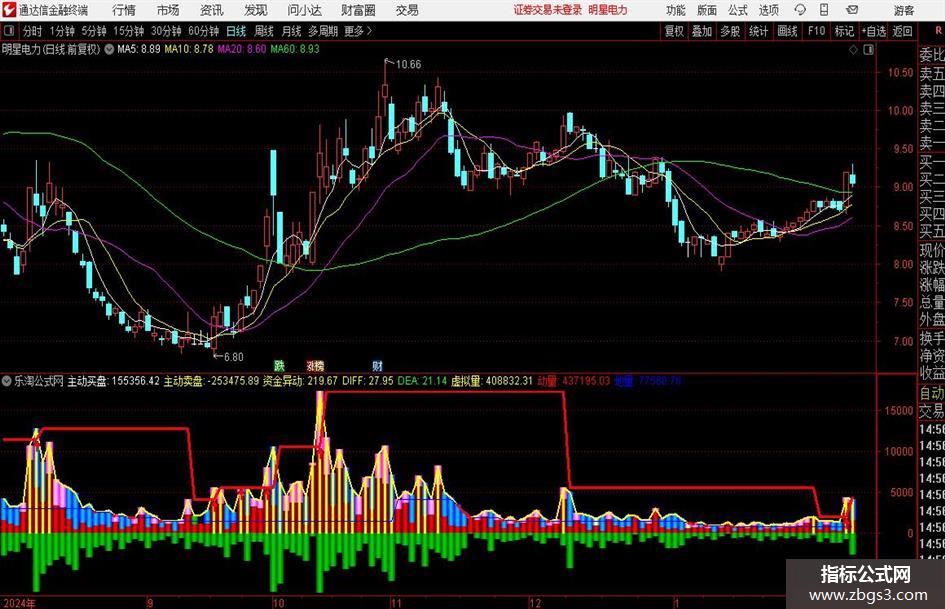Click the 主动买盘: 155356.42 value
Image resolution: width=945 pixels, height=609 pixels.
pos(113,381)
